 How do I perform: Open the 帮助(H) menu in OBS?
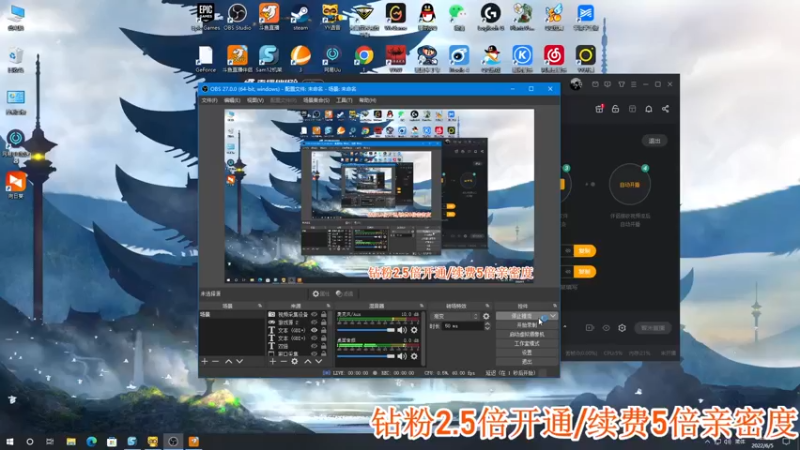tap(367, 101)
